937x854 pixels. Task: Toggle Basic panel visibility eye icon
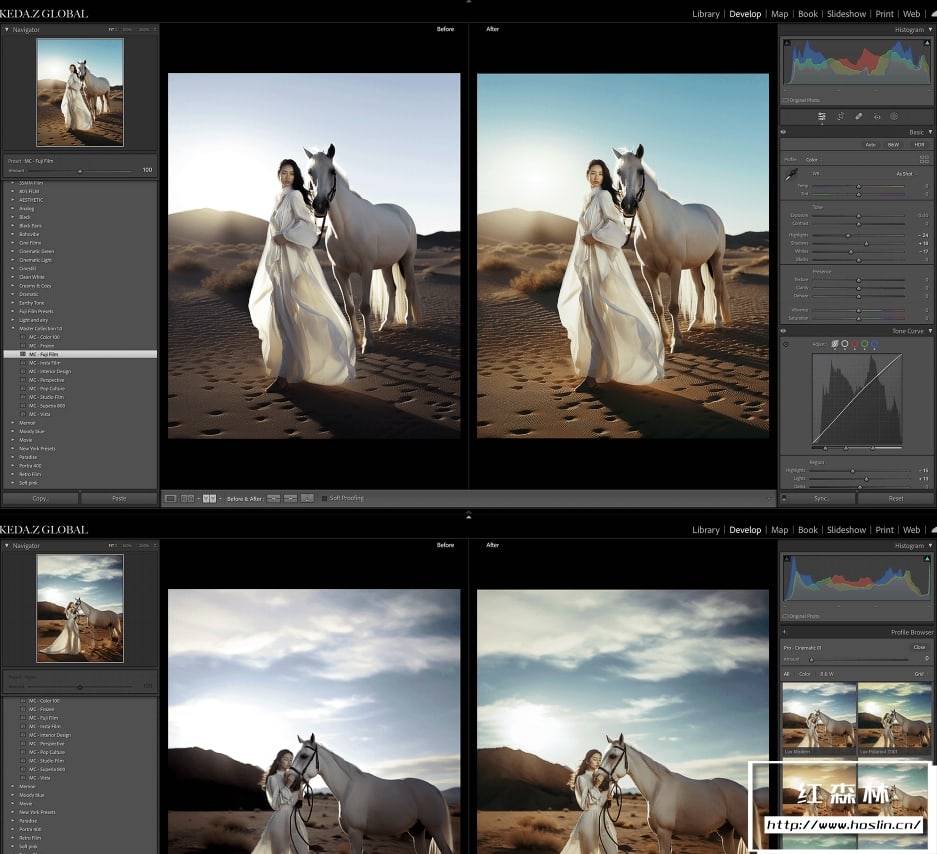click(783, 132)
